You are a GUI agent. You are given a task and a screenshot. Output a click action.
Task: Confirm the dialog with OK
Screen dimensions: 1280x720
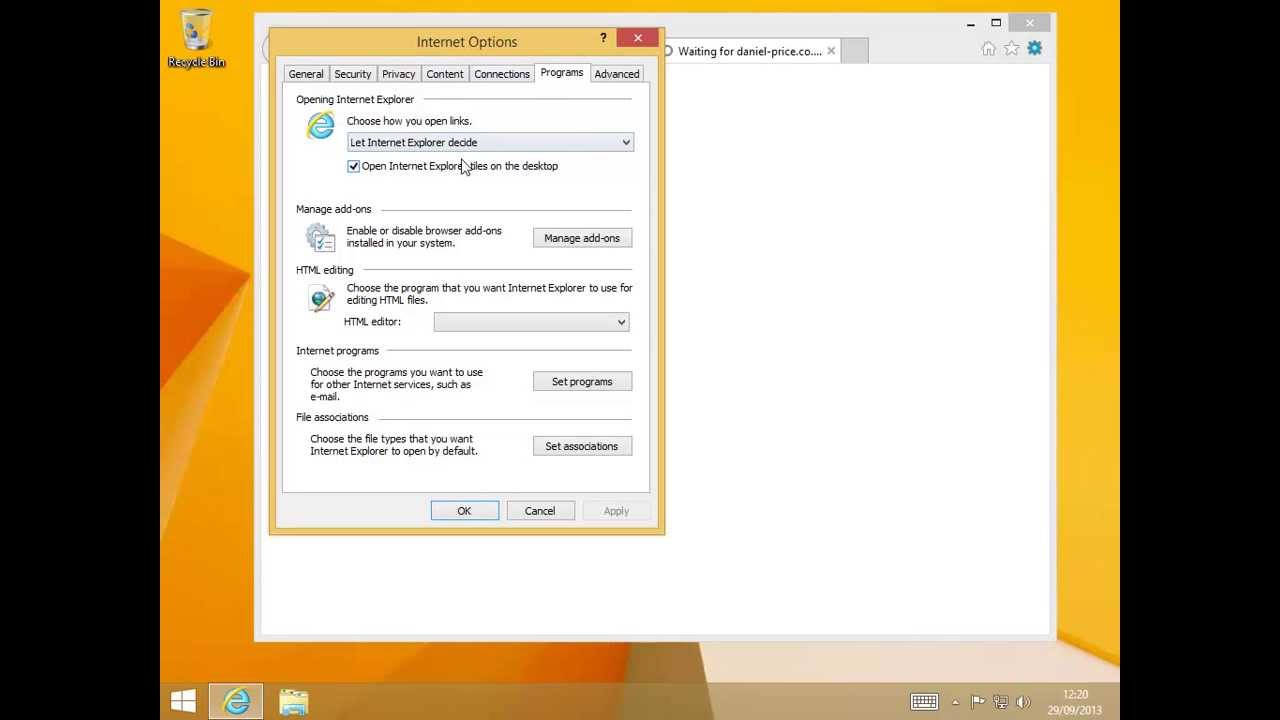[x=464, y=511]
